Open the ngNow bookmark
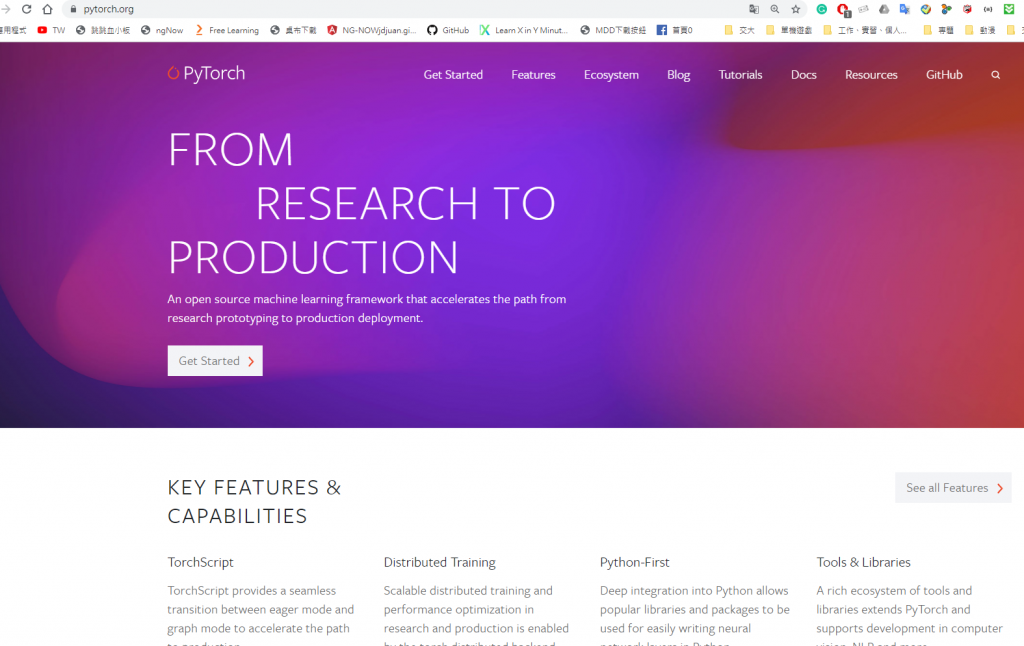Image resolution: width=1024 pixels, height=646 pixels. click(162, 30)
